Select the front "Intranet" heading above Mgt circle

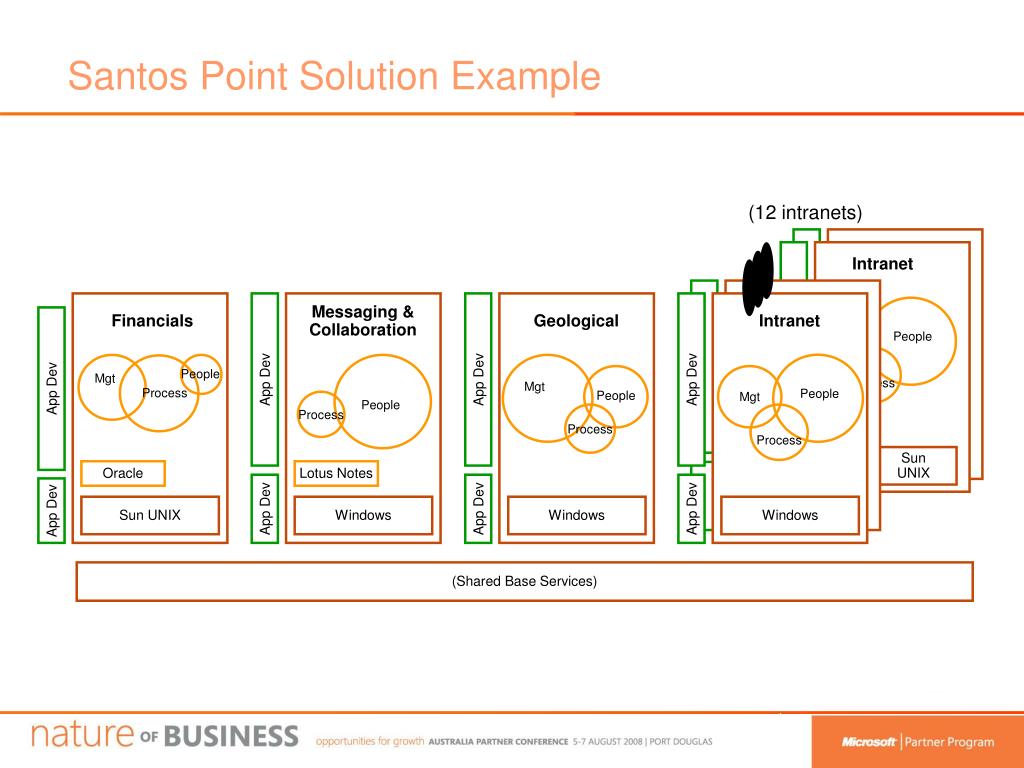pos(789,321)
